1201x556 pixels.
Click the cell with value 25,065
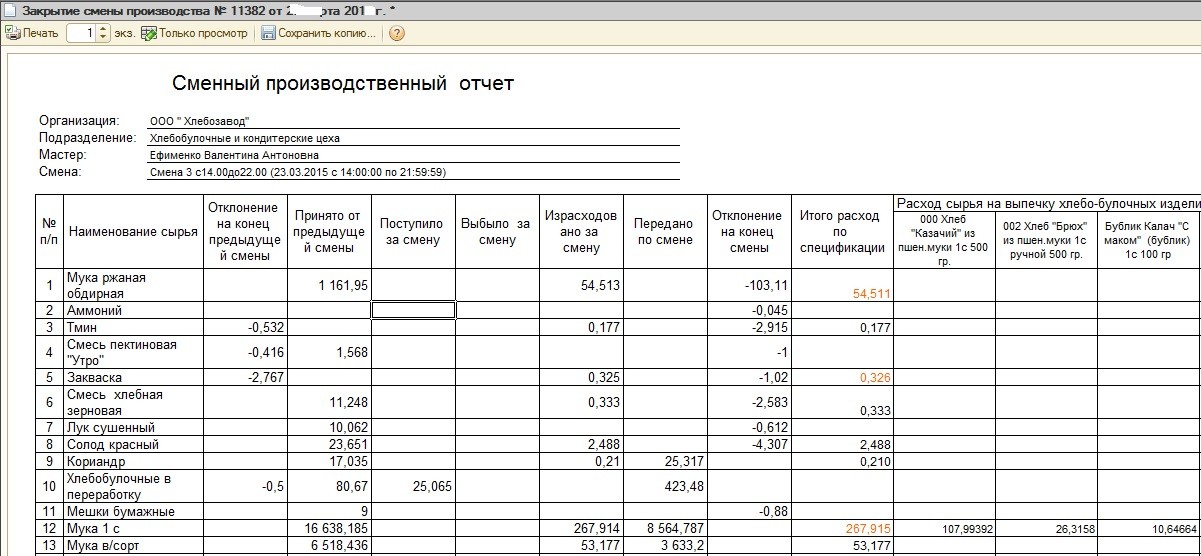[412, 486]
